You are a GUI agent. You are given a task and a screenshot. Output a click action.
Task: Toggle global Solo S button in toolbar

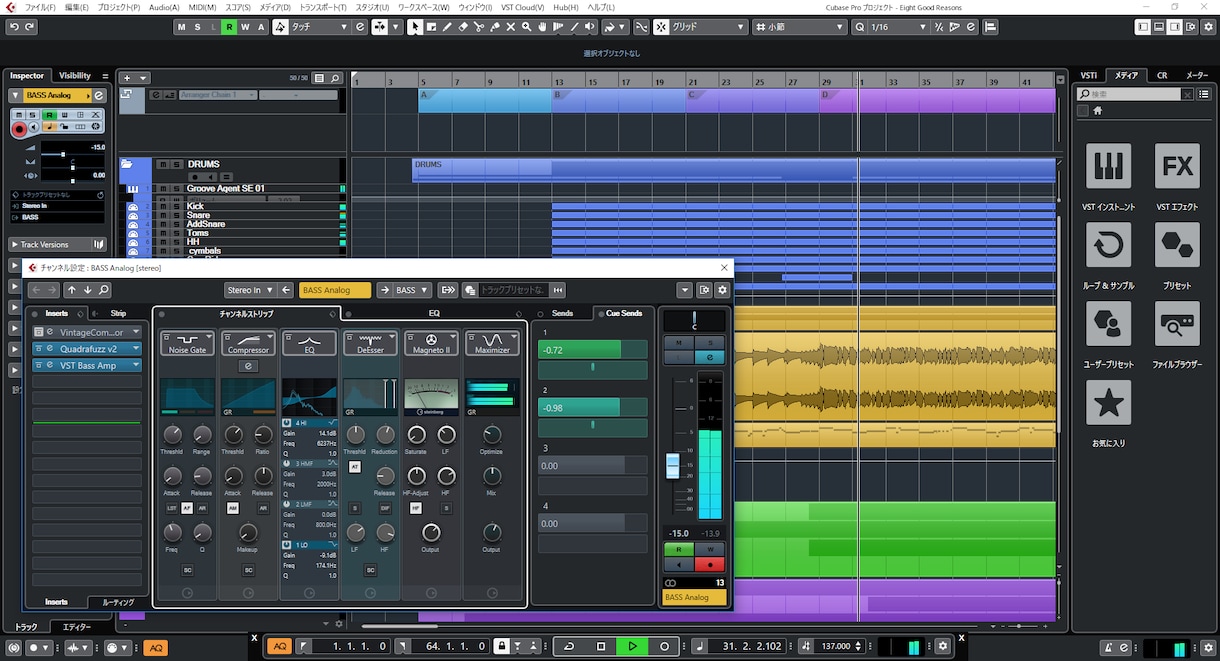197,27
